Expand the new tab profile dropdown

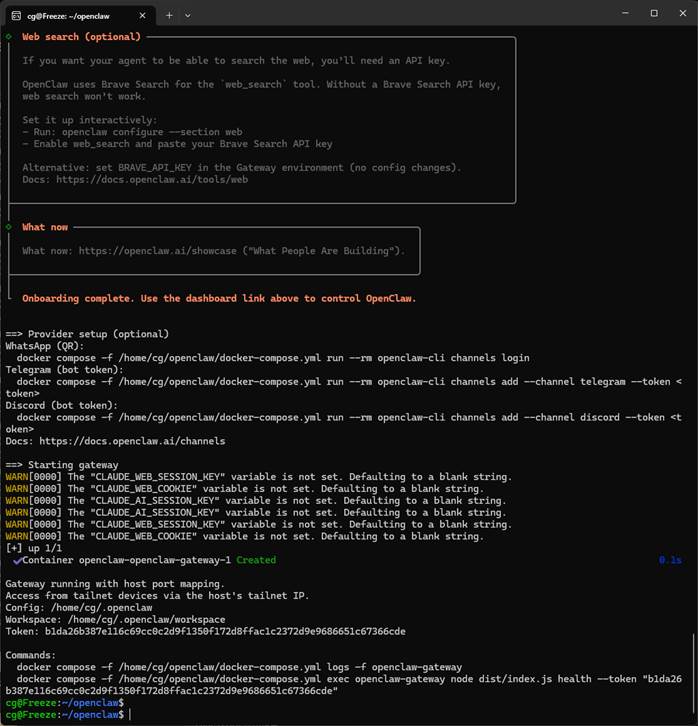[188, 14]
